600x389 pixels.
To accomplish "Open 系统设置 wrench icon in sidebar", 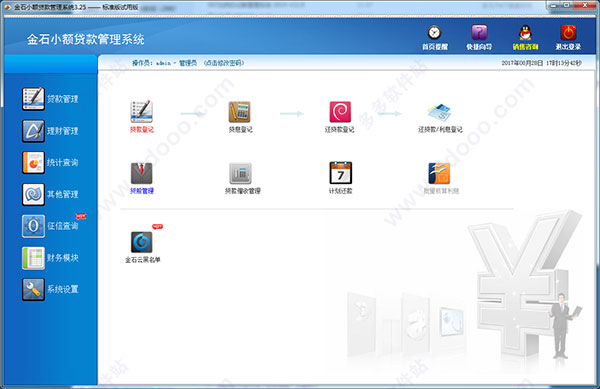I will tap(33, 290).
